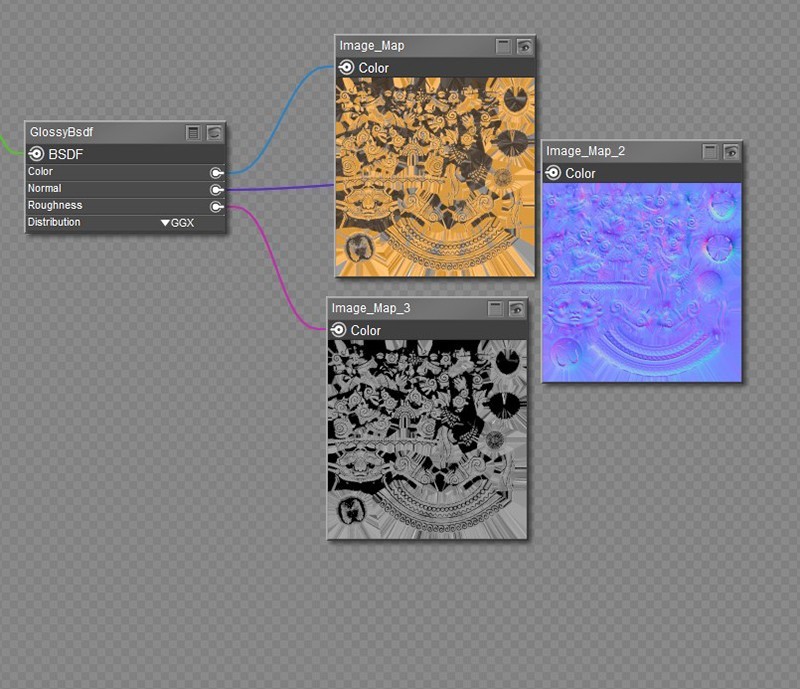Viewport: 800px width, 689px height.
Task: Click the Color input connector on GlossyBsdf
Action: [x=216, y=173]
